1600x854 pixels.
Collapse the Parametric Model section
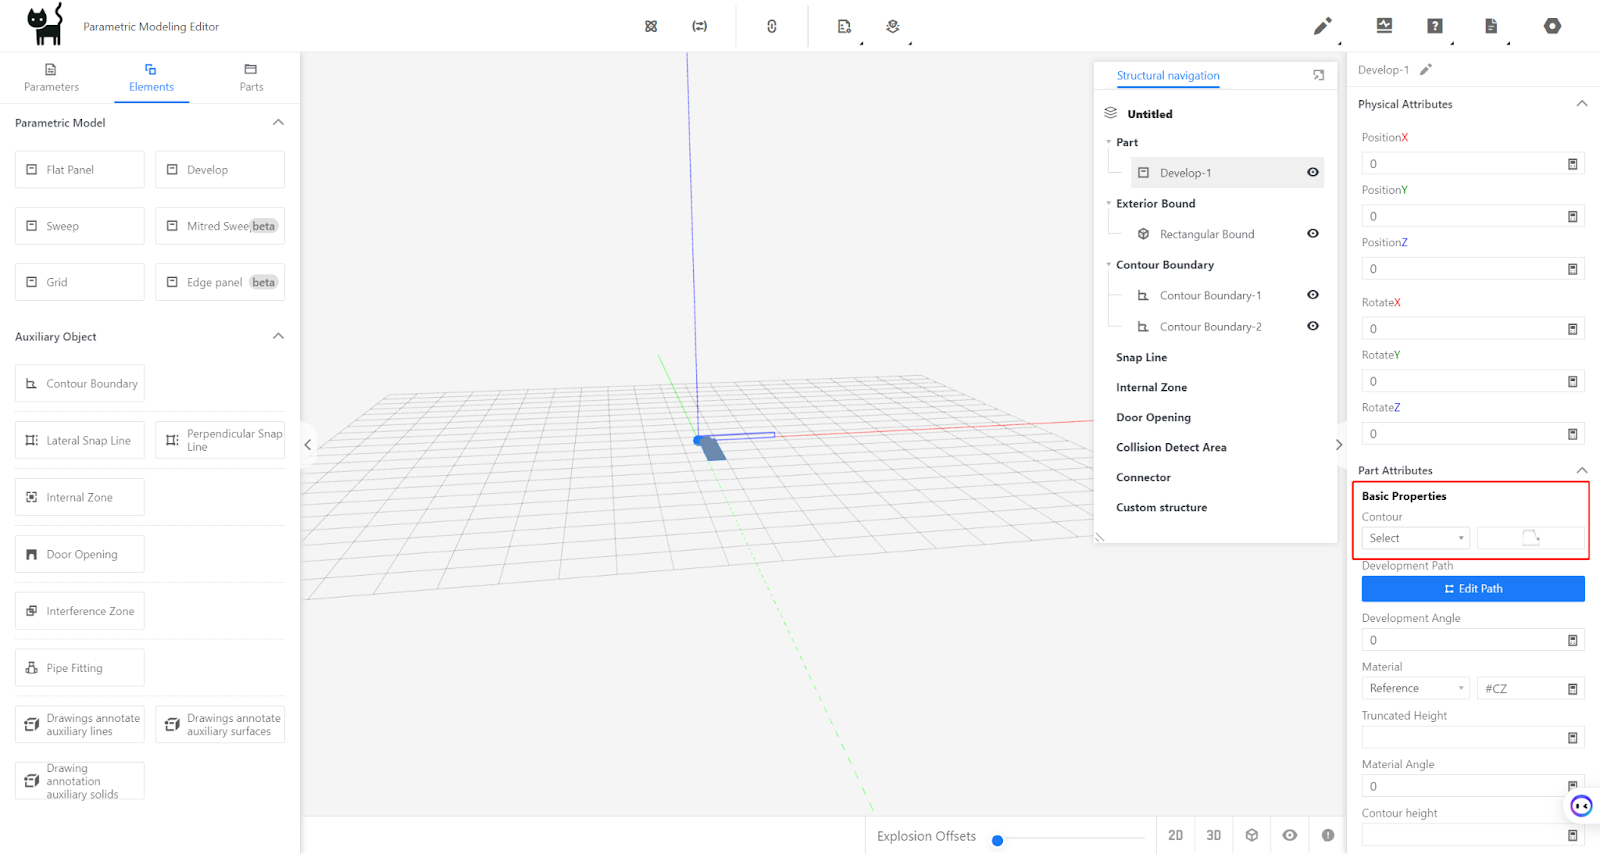(278, 122)
